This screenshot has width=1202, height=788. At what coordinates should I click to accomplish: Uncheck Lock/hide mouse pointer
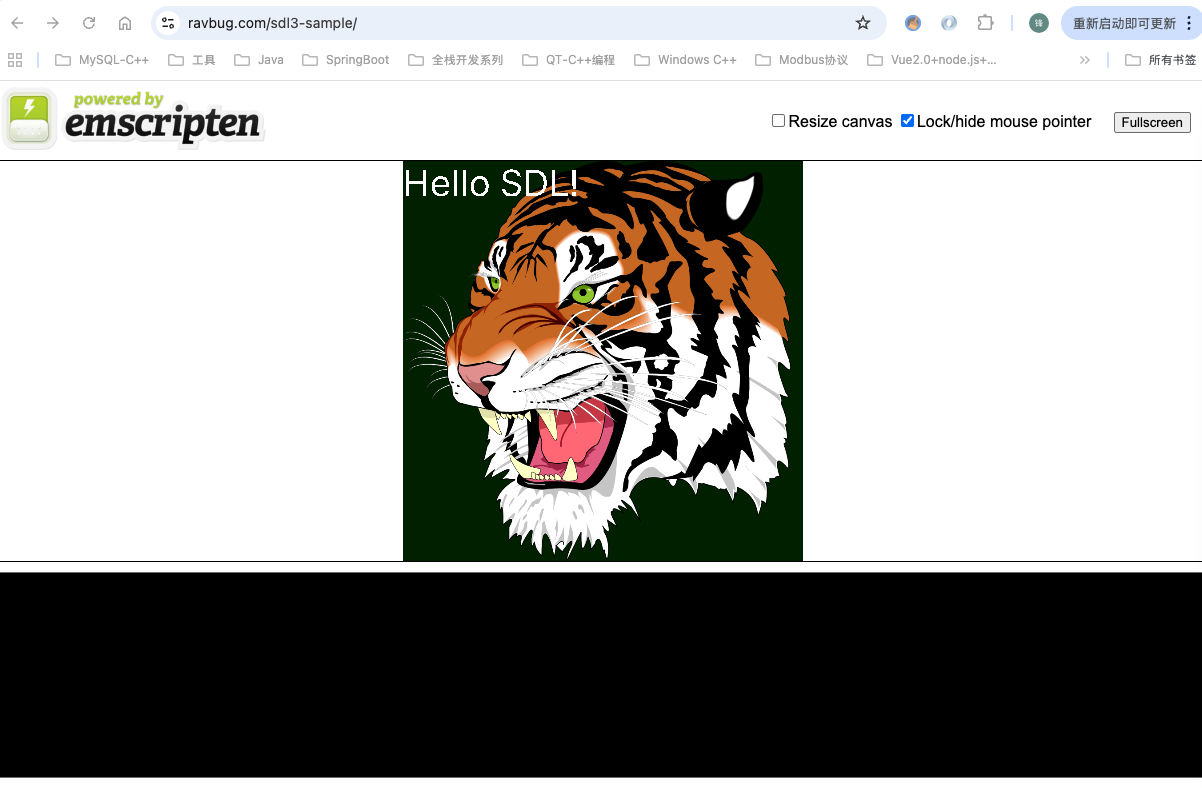(907, 121)
